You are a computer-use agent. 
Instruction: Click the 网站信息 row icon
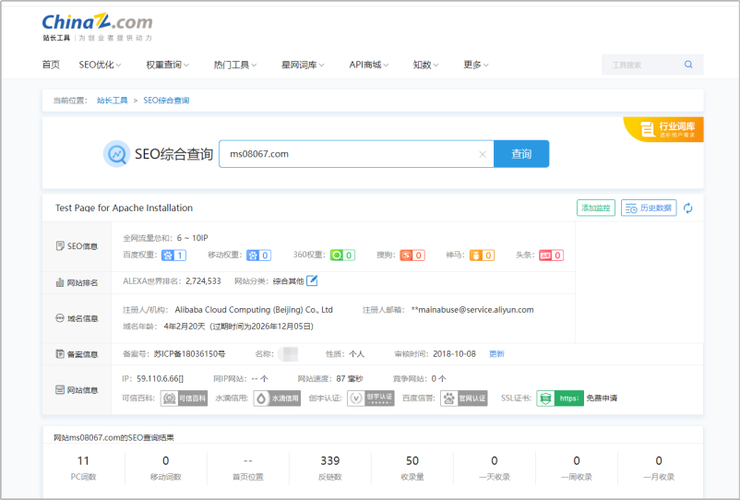point(60,390)
